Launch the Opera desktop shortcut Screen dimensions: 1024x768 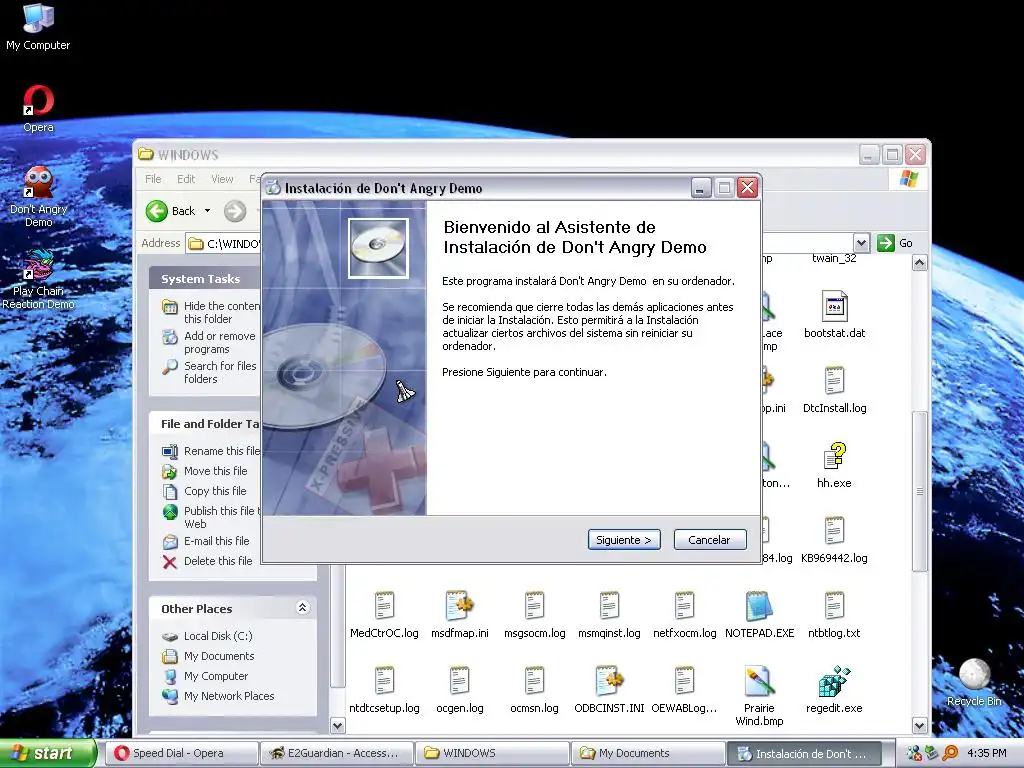pos(38,108)
